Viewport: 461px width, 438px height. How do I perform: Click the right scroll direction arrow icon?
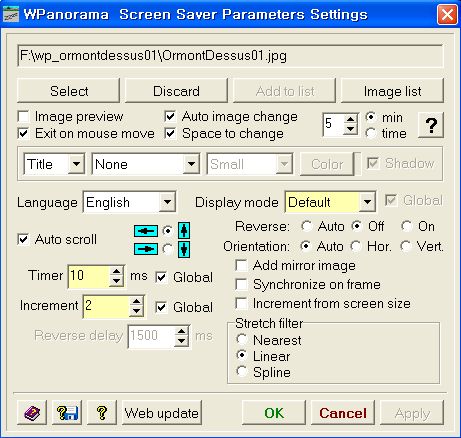[146, 249]
